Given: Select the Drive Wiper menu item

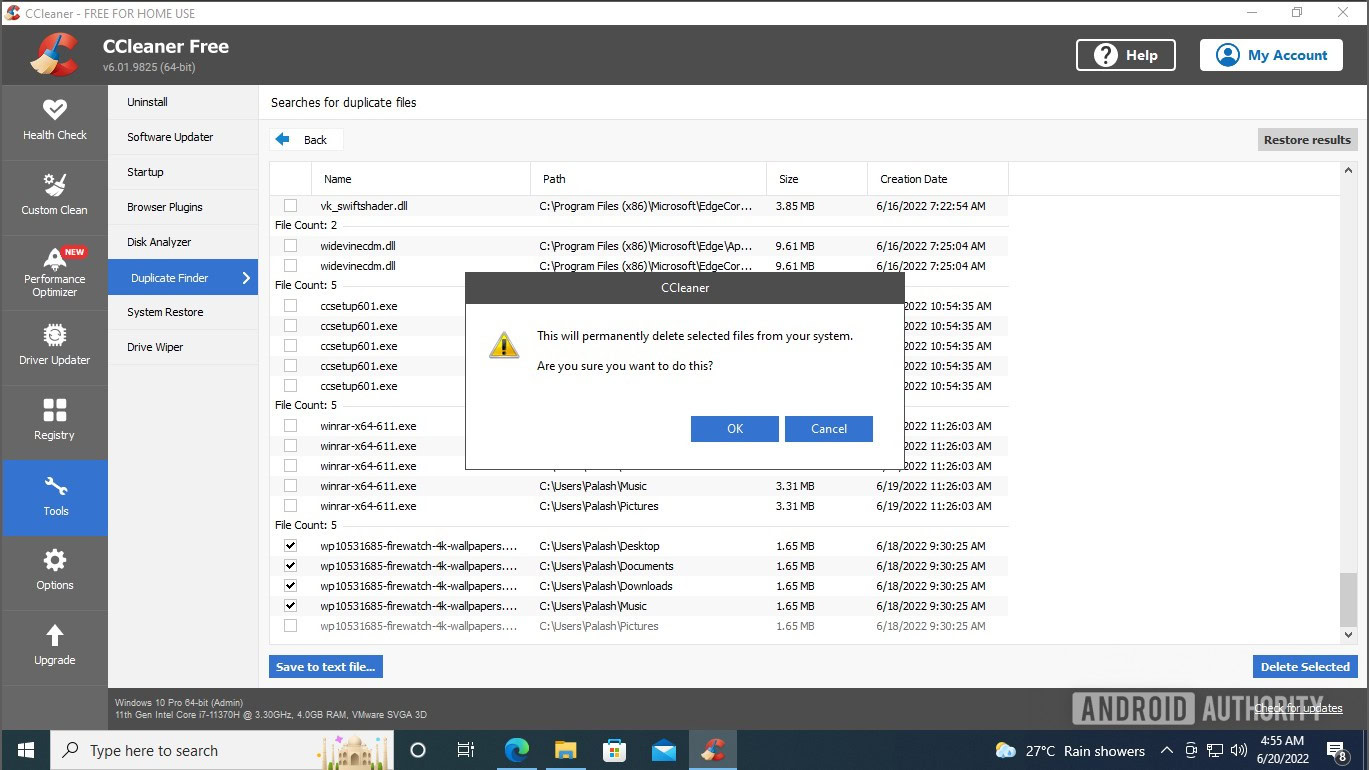Looking at the screenshot, I should tap(155, 347).
